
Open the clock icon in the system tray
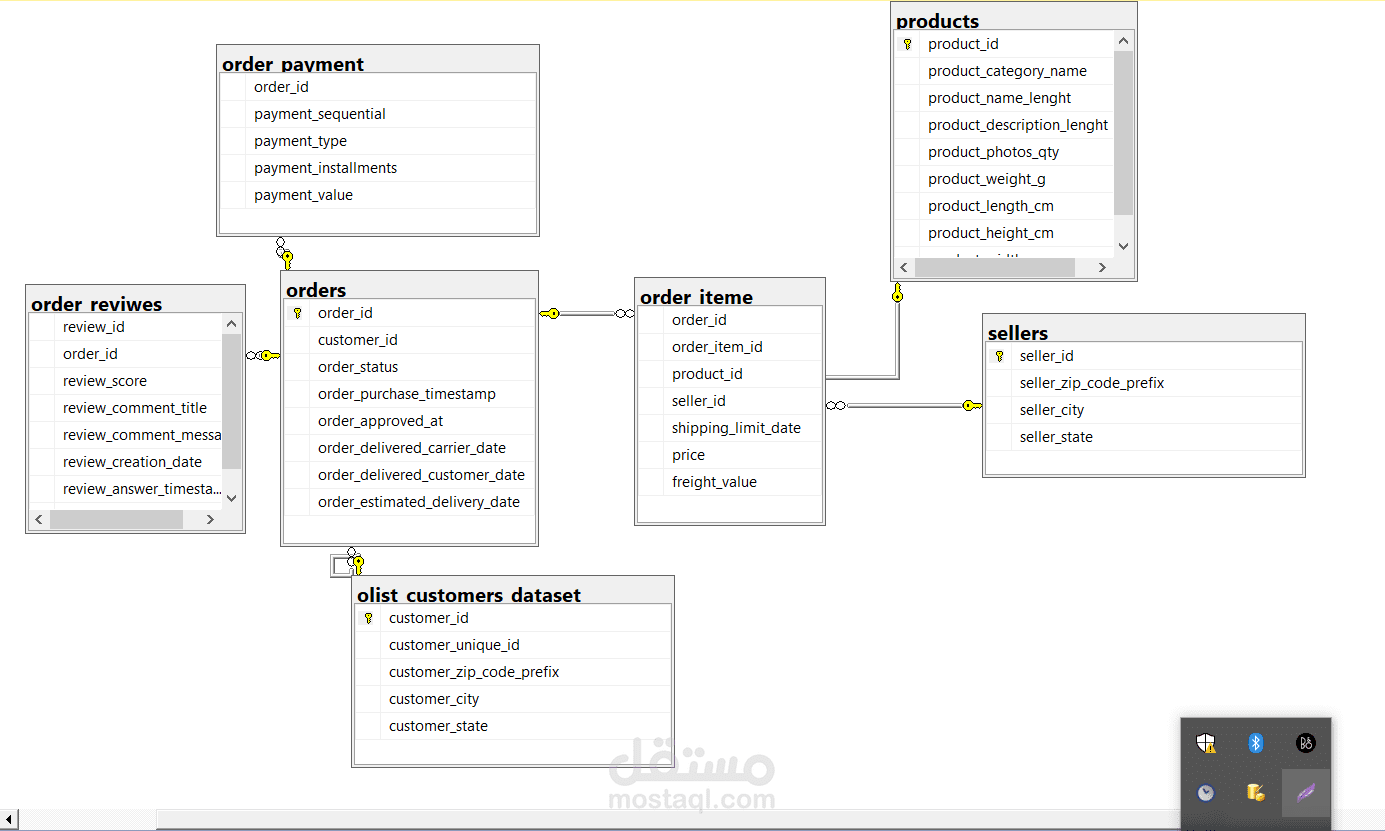click(x=1205, y=792)
